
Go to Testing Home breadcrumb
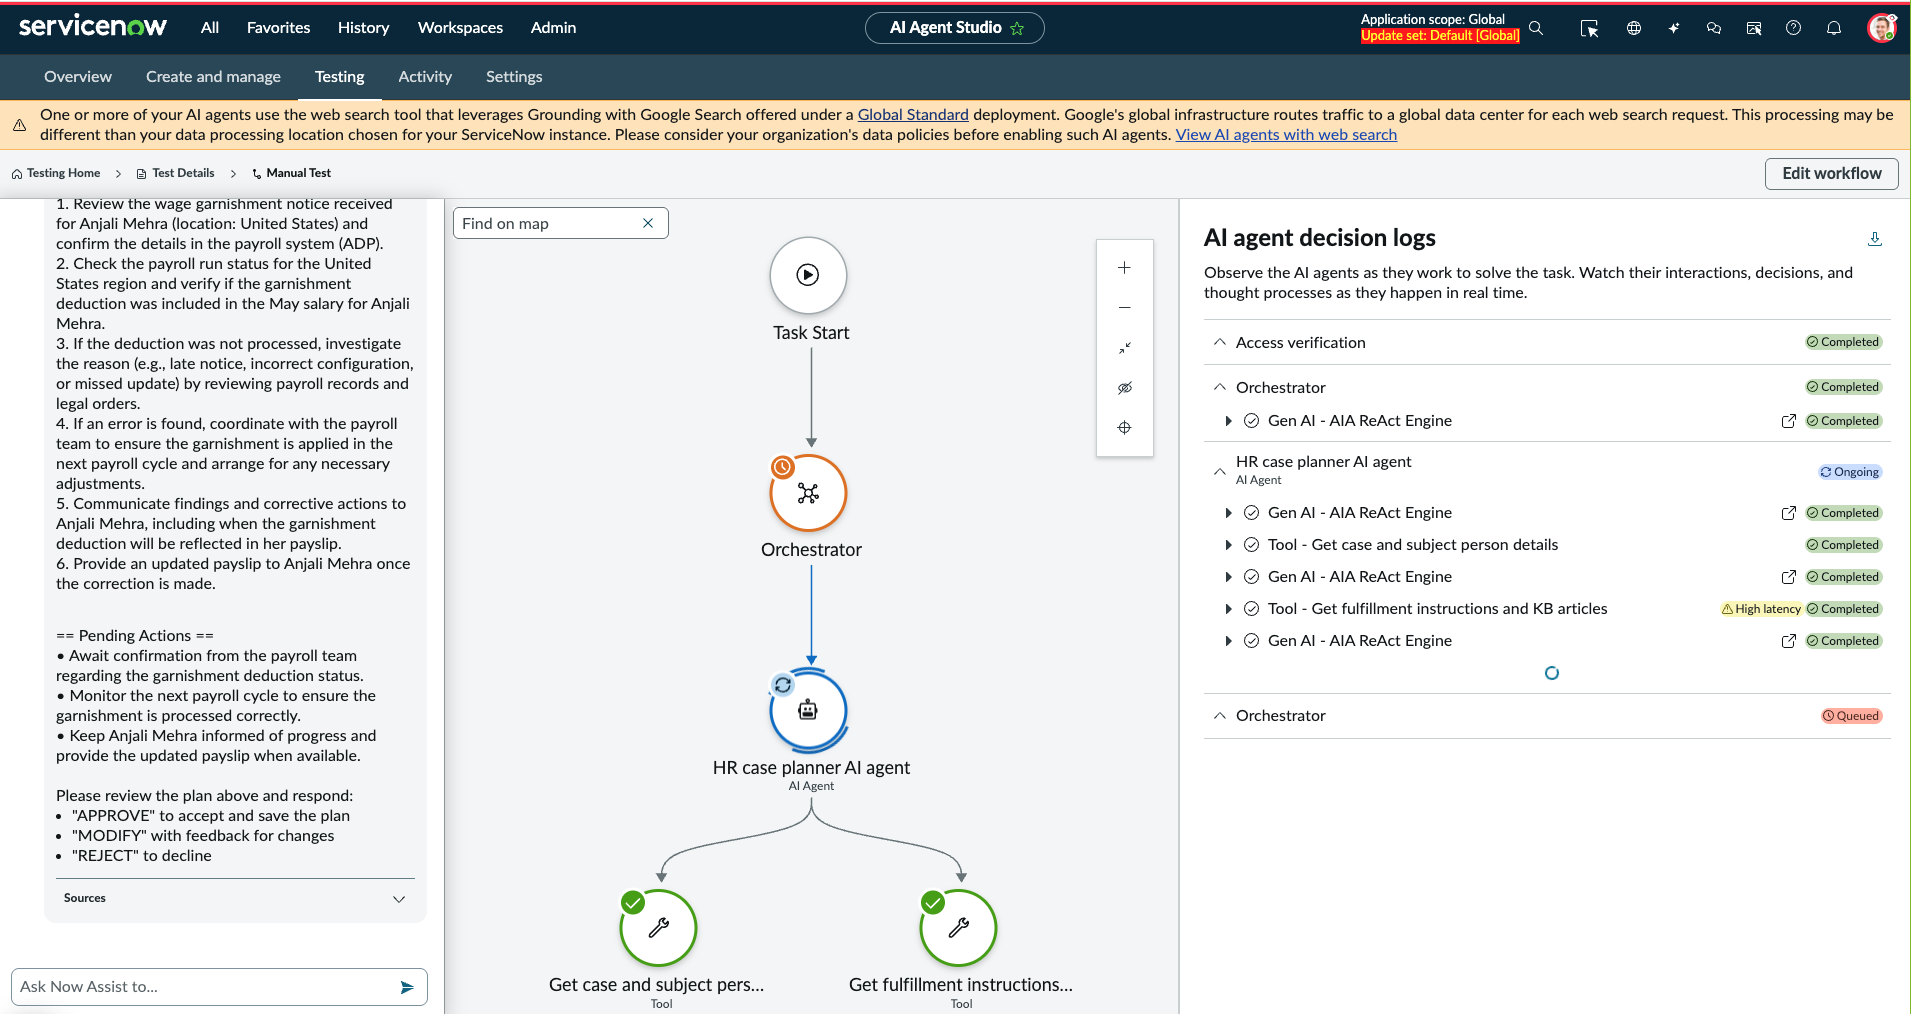56,173
